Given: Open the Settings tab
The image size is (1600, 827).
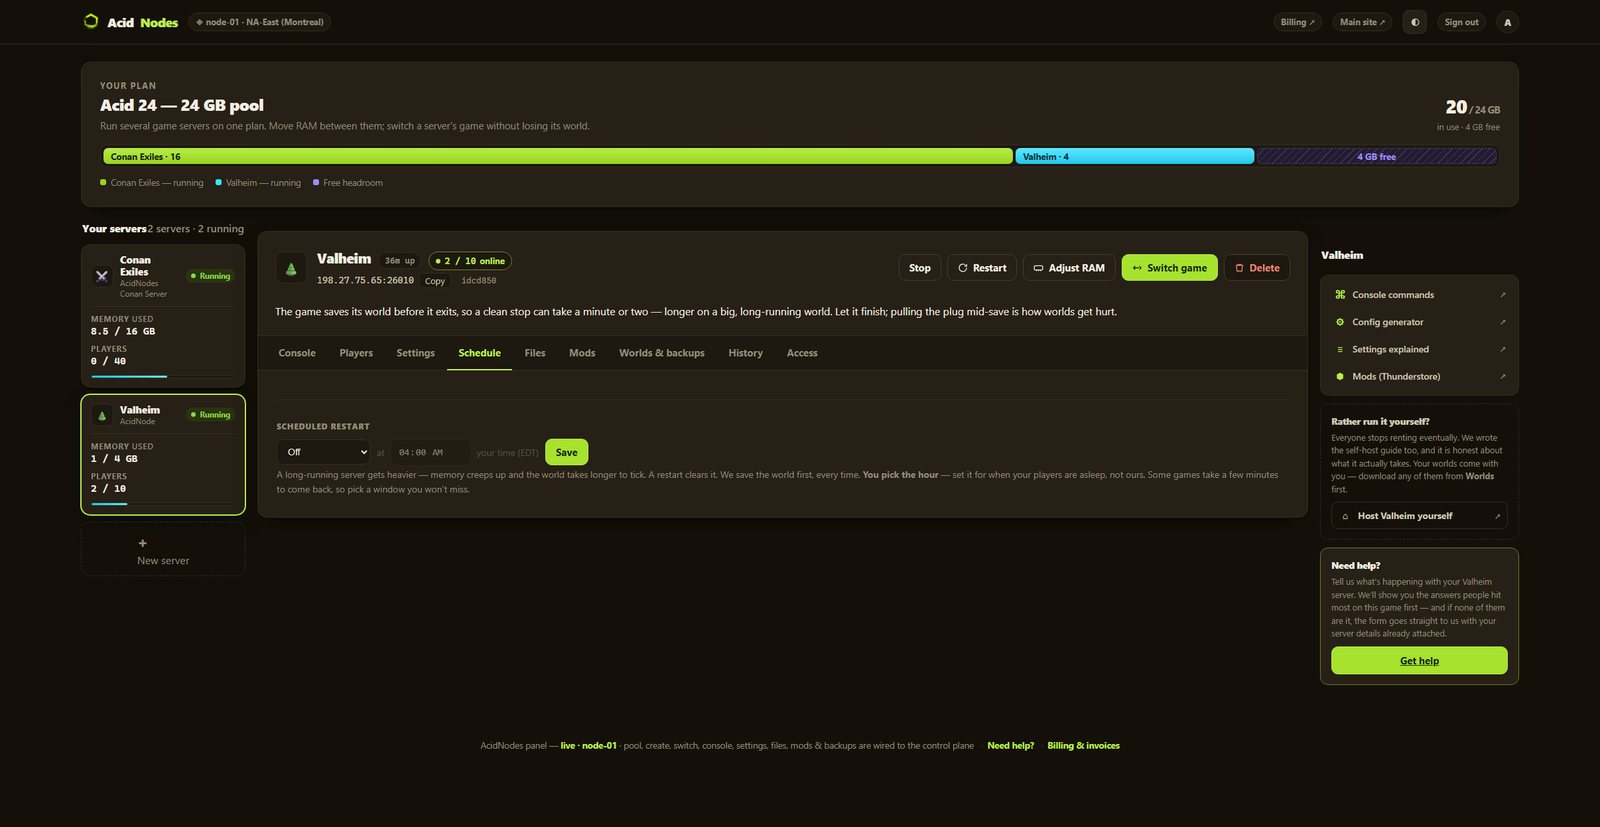Looking at the screenshot, I should [416, 353].
